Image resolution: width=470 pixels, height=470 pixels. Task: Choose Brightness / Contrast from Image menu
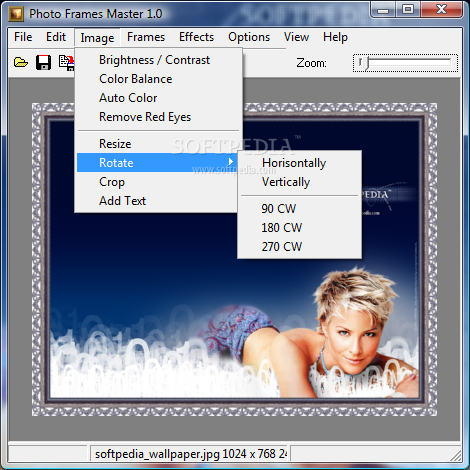click(159, 60)
